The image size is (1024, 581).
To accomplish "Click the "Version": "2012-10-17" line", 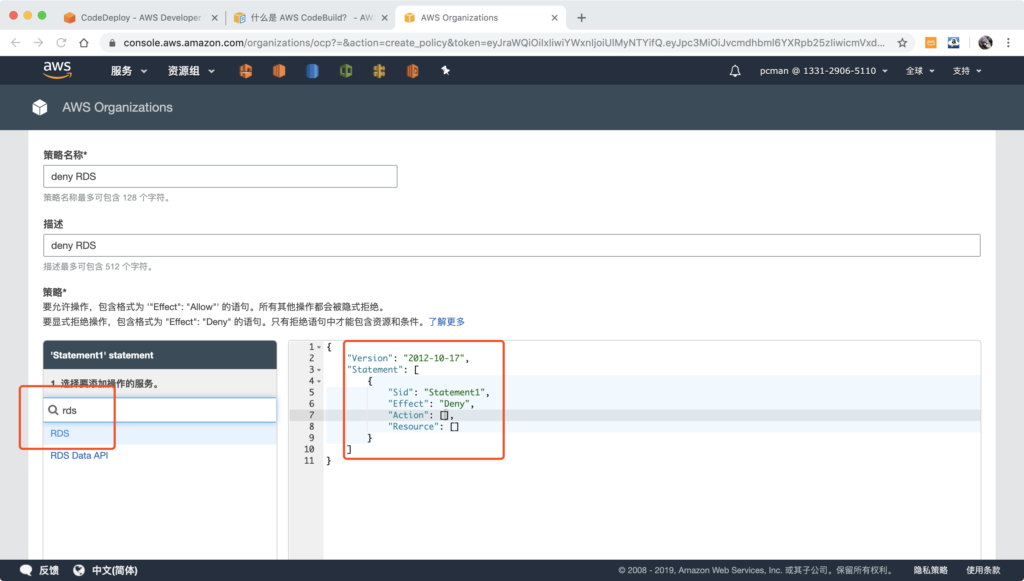I will 408,358.
